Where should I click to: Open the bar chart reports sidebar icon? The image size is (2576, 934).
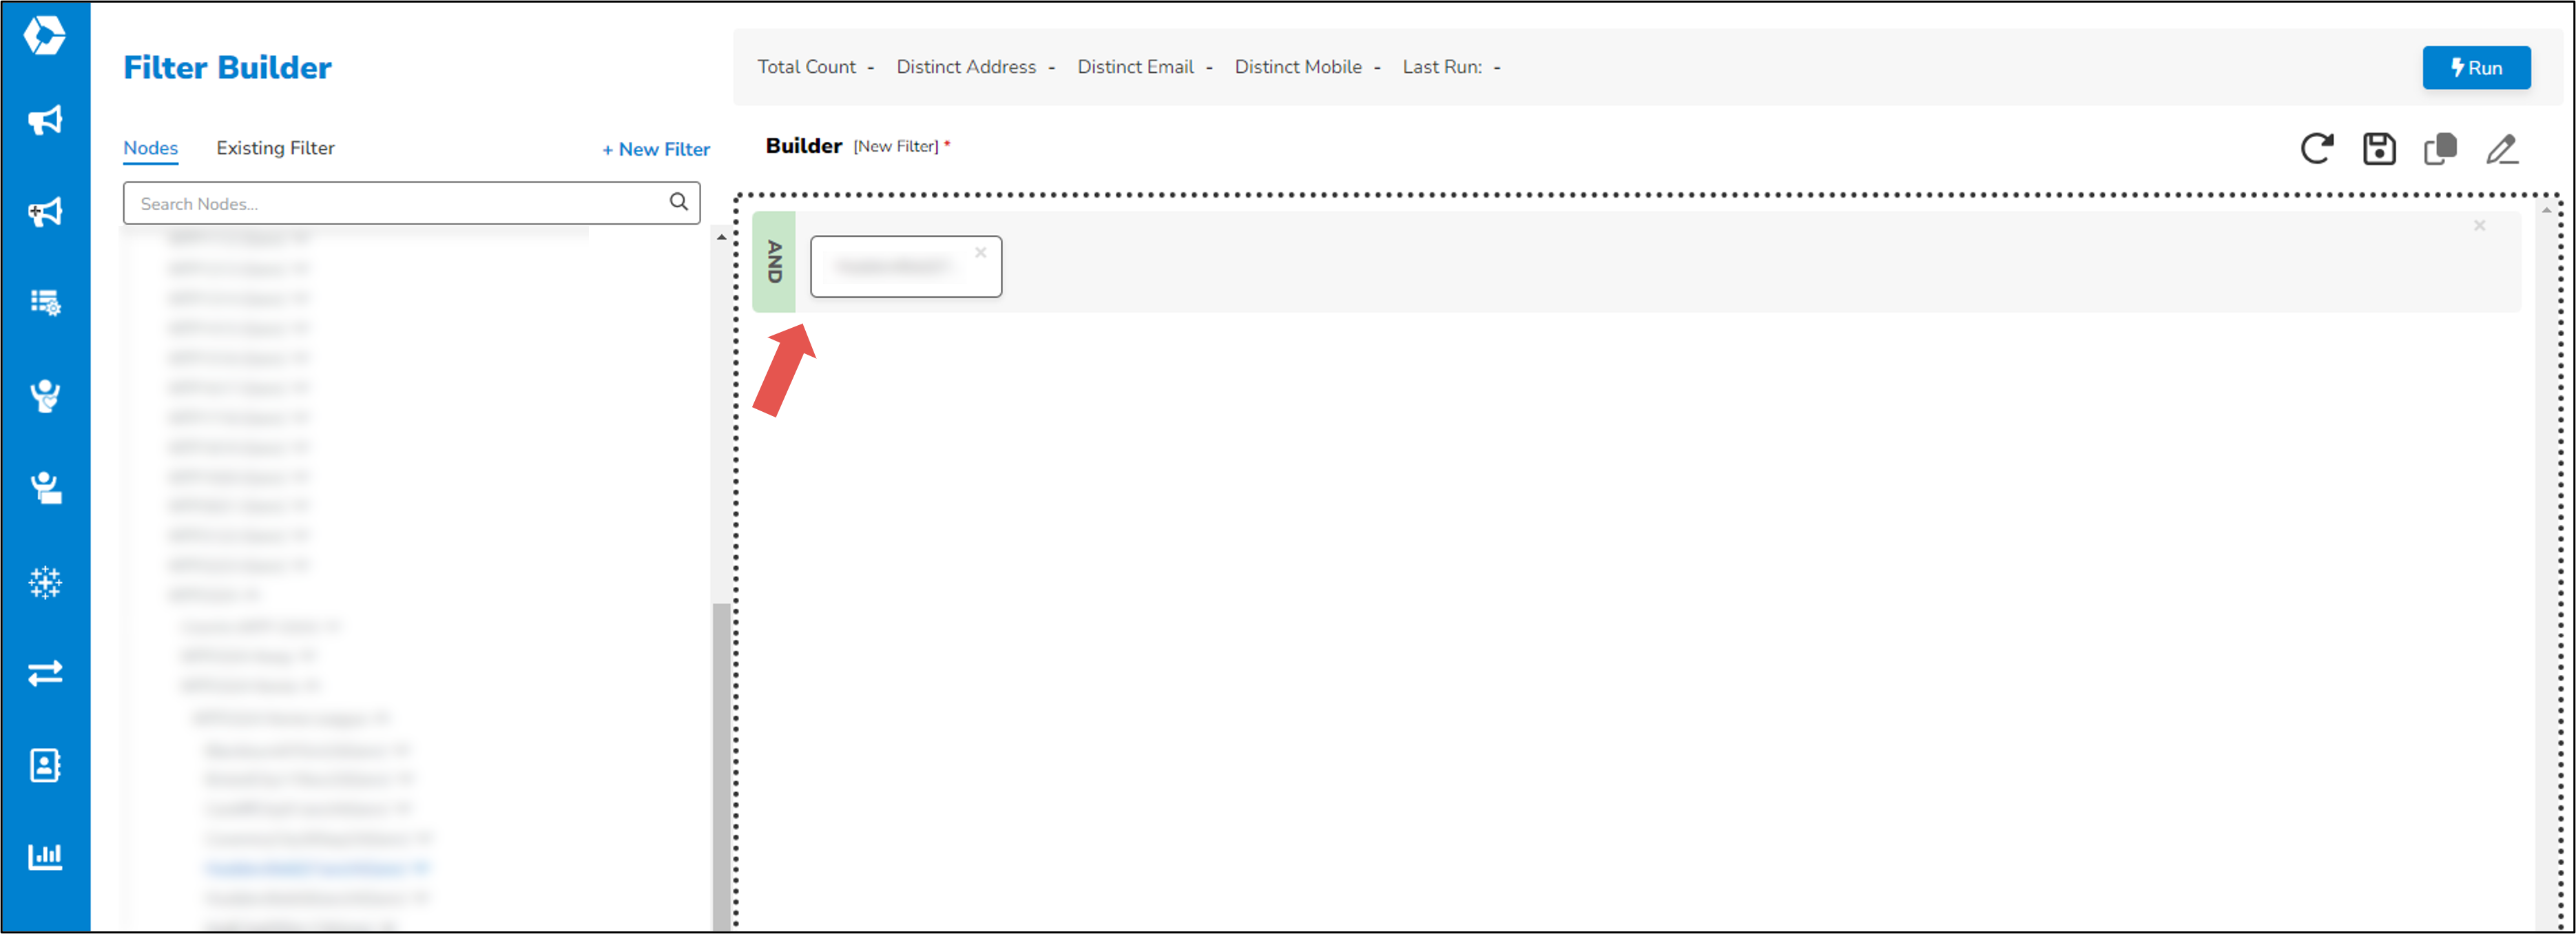click(45, 856)
